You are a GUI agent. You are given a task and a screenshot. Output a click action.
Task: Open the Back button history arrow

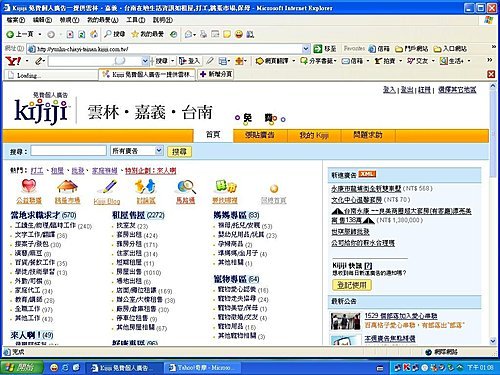pos(40,34)
